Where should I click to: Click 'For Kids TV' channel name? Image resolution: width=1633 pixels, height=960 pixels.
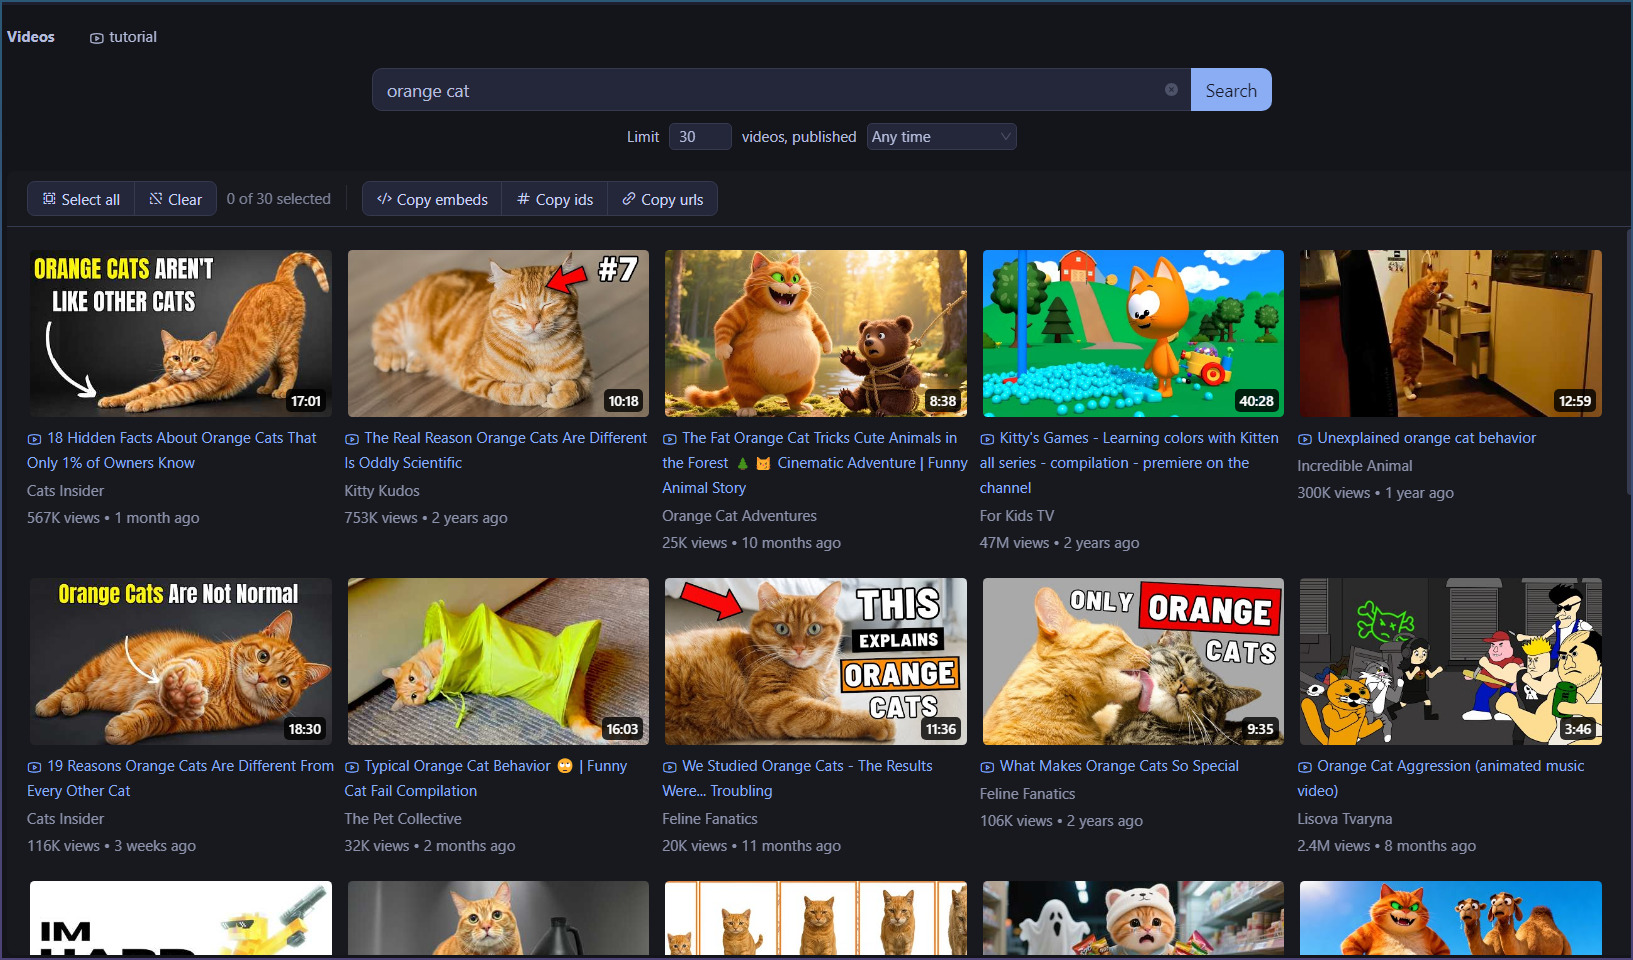(x=1017, y=516)
